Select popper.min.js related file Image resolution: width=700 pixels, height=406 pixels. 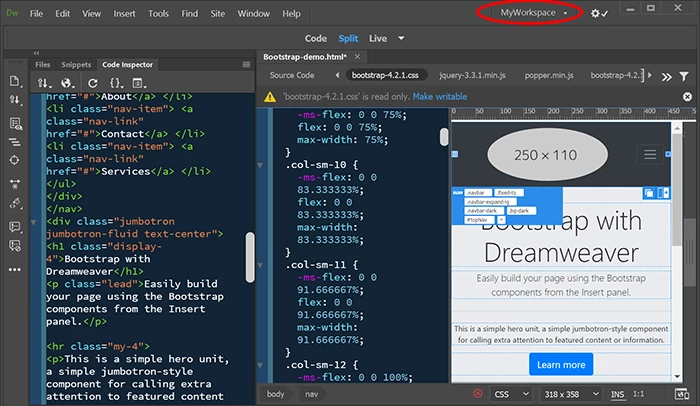[x=549, y=75]
